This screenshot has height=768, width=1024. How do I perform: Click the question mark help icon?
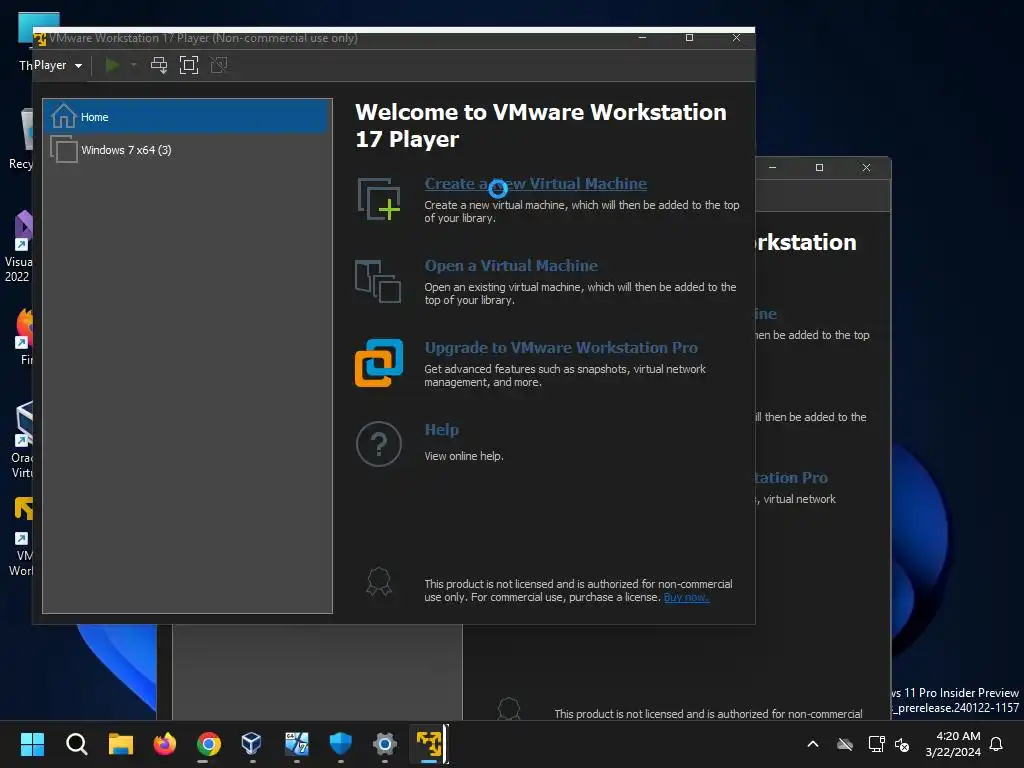(x=379, y=444)
